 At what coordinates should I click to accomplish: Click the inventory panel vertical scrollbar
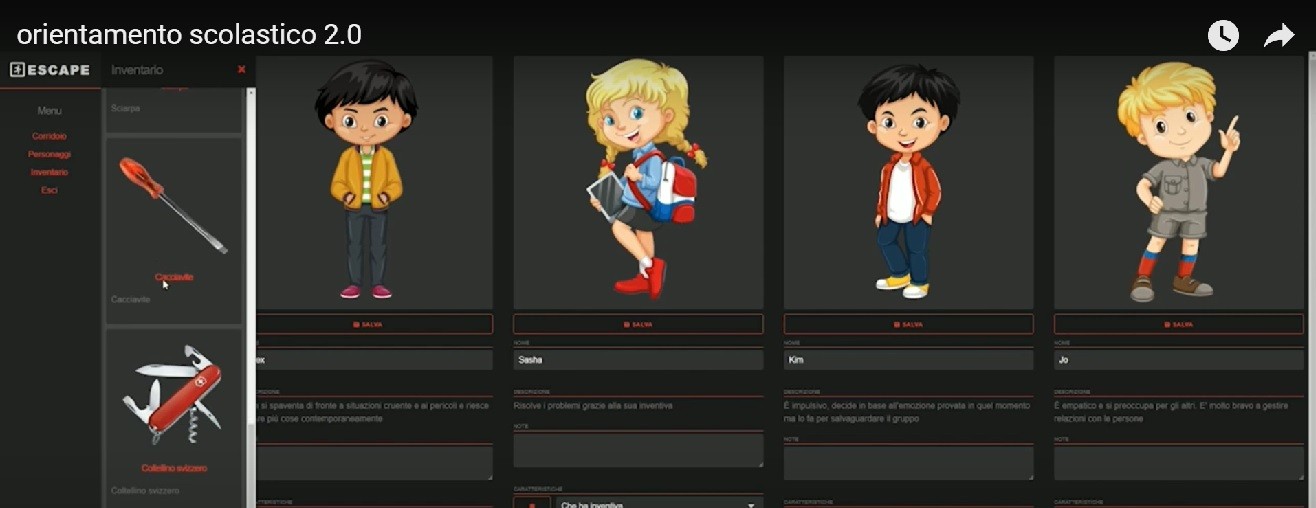coord(250,300)
